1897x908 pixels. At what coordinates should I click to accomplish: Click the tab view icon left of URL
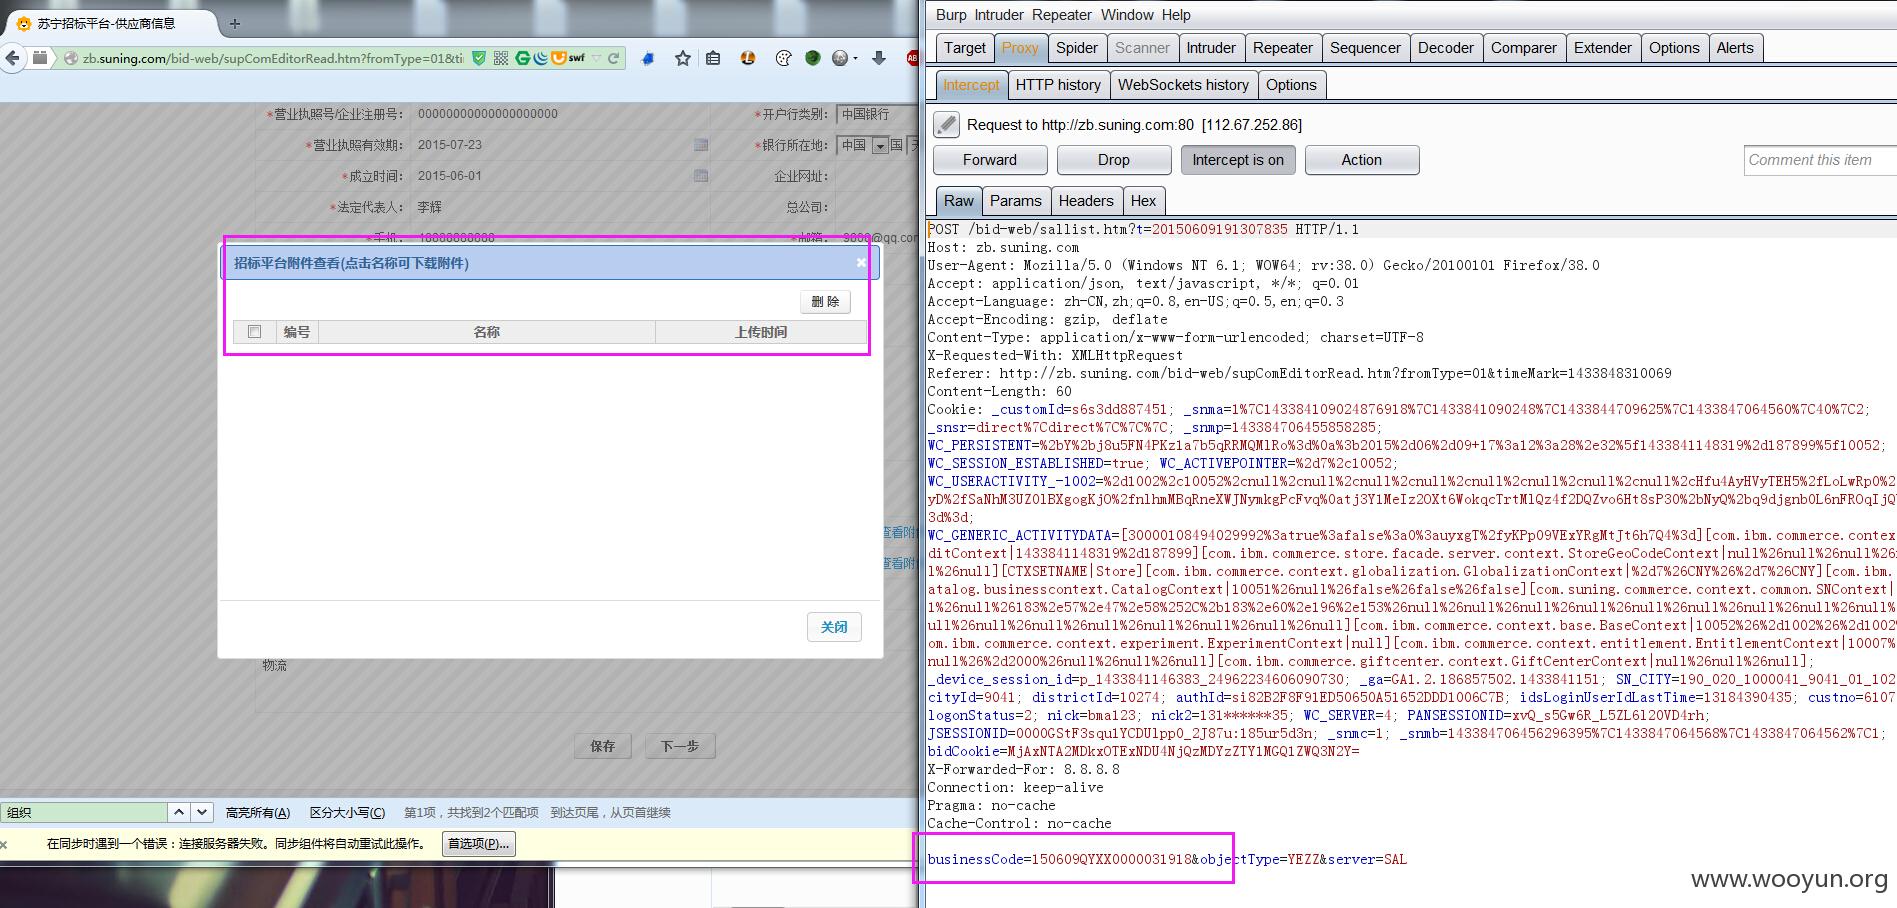click(x=40, y=58)
